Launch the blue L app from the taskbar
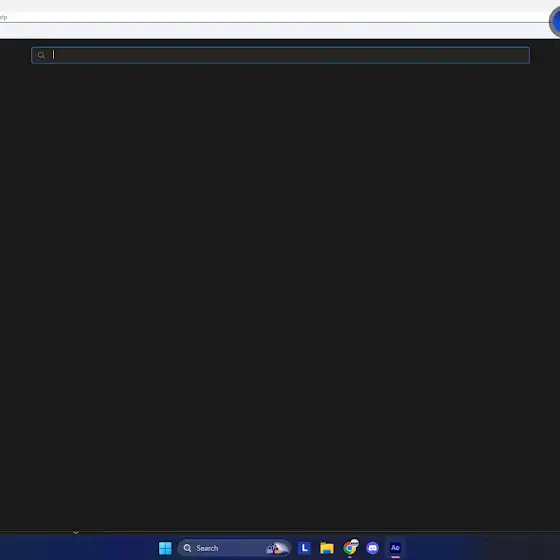 pos(304,548)
